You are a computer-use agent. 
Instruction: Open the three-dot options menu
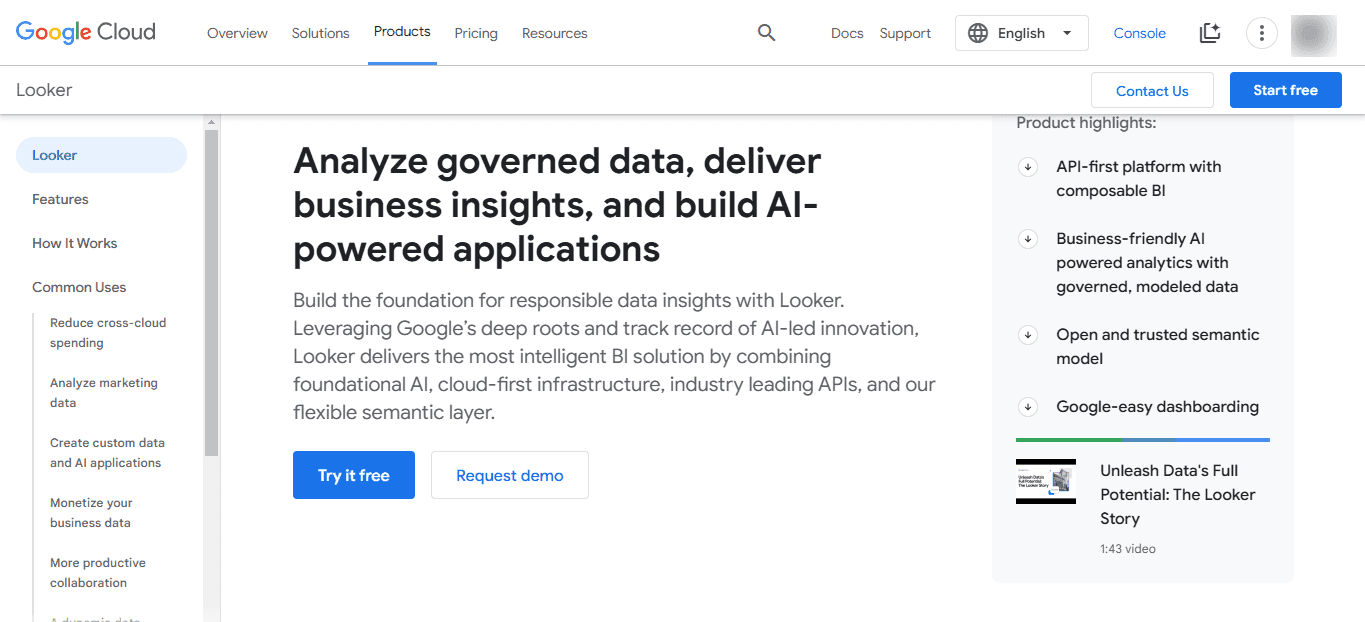[x=1261, y=32]
